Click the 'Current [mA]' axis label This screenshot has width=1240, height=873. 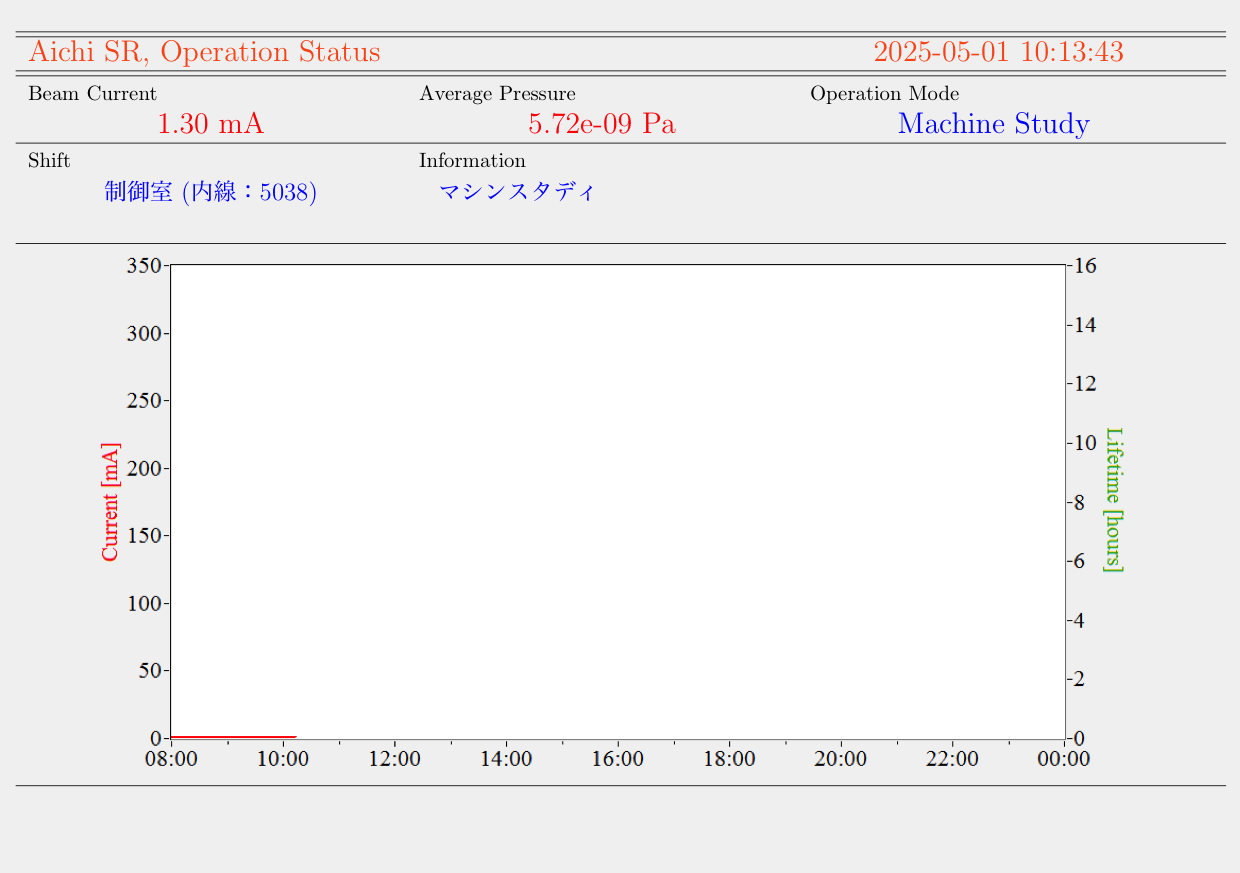110,502
